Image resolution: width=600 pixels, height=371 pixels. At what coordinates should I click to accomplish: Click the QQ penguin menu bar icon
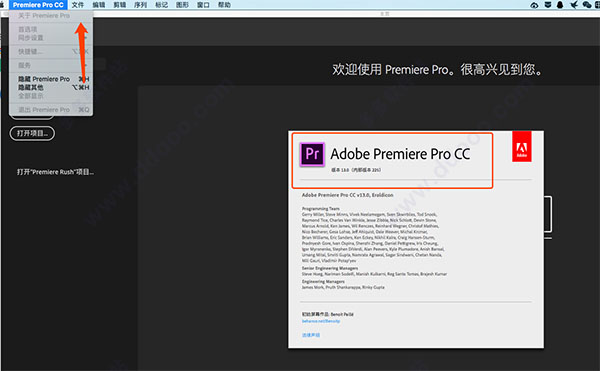pos(560,5)
